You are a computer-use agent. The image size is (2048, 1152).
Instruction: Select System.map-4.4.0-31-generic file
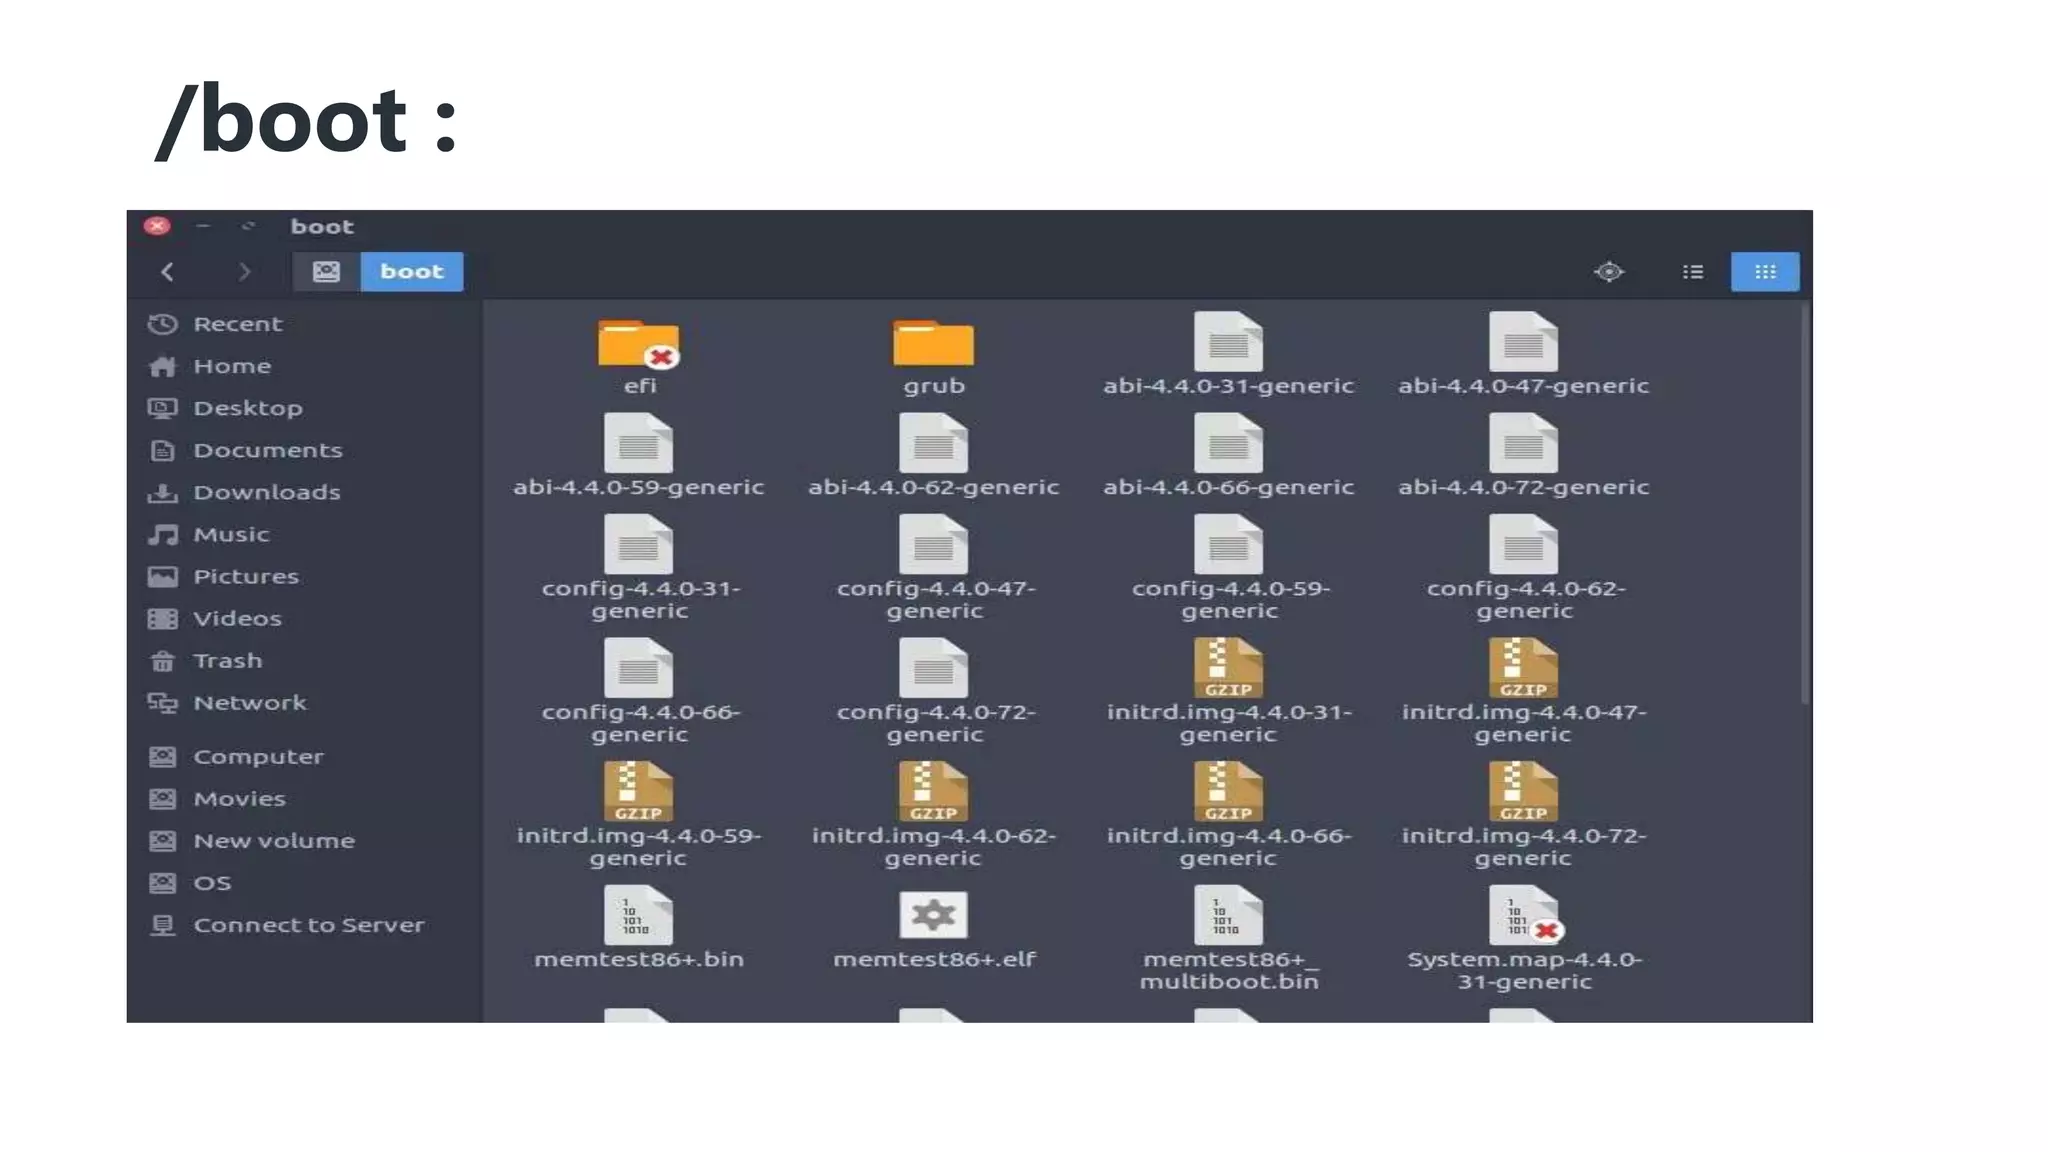click(x=1523, y=917)
